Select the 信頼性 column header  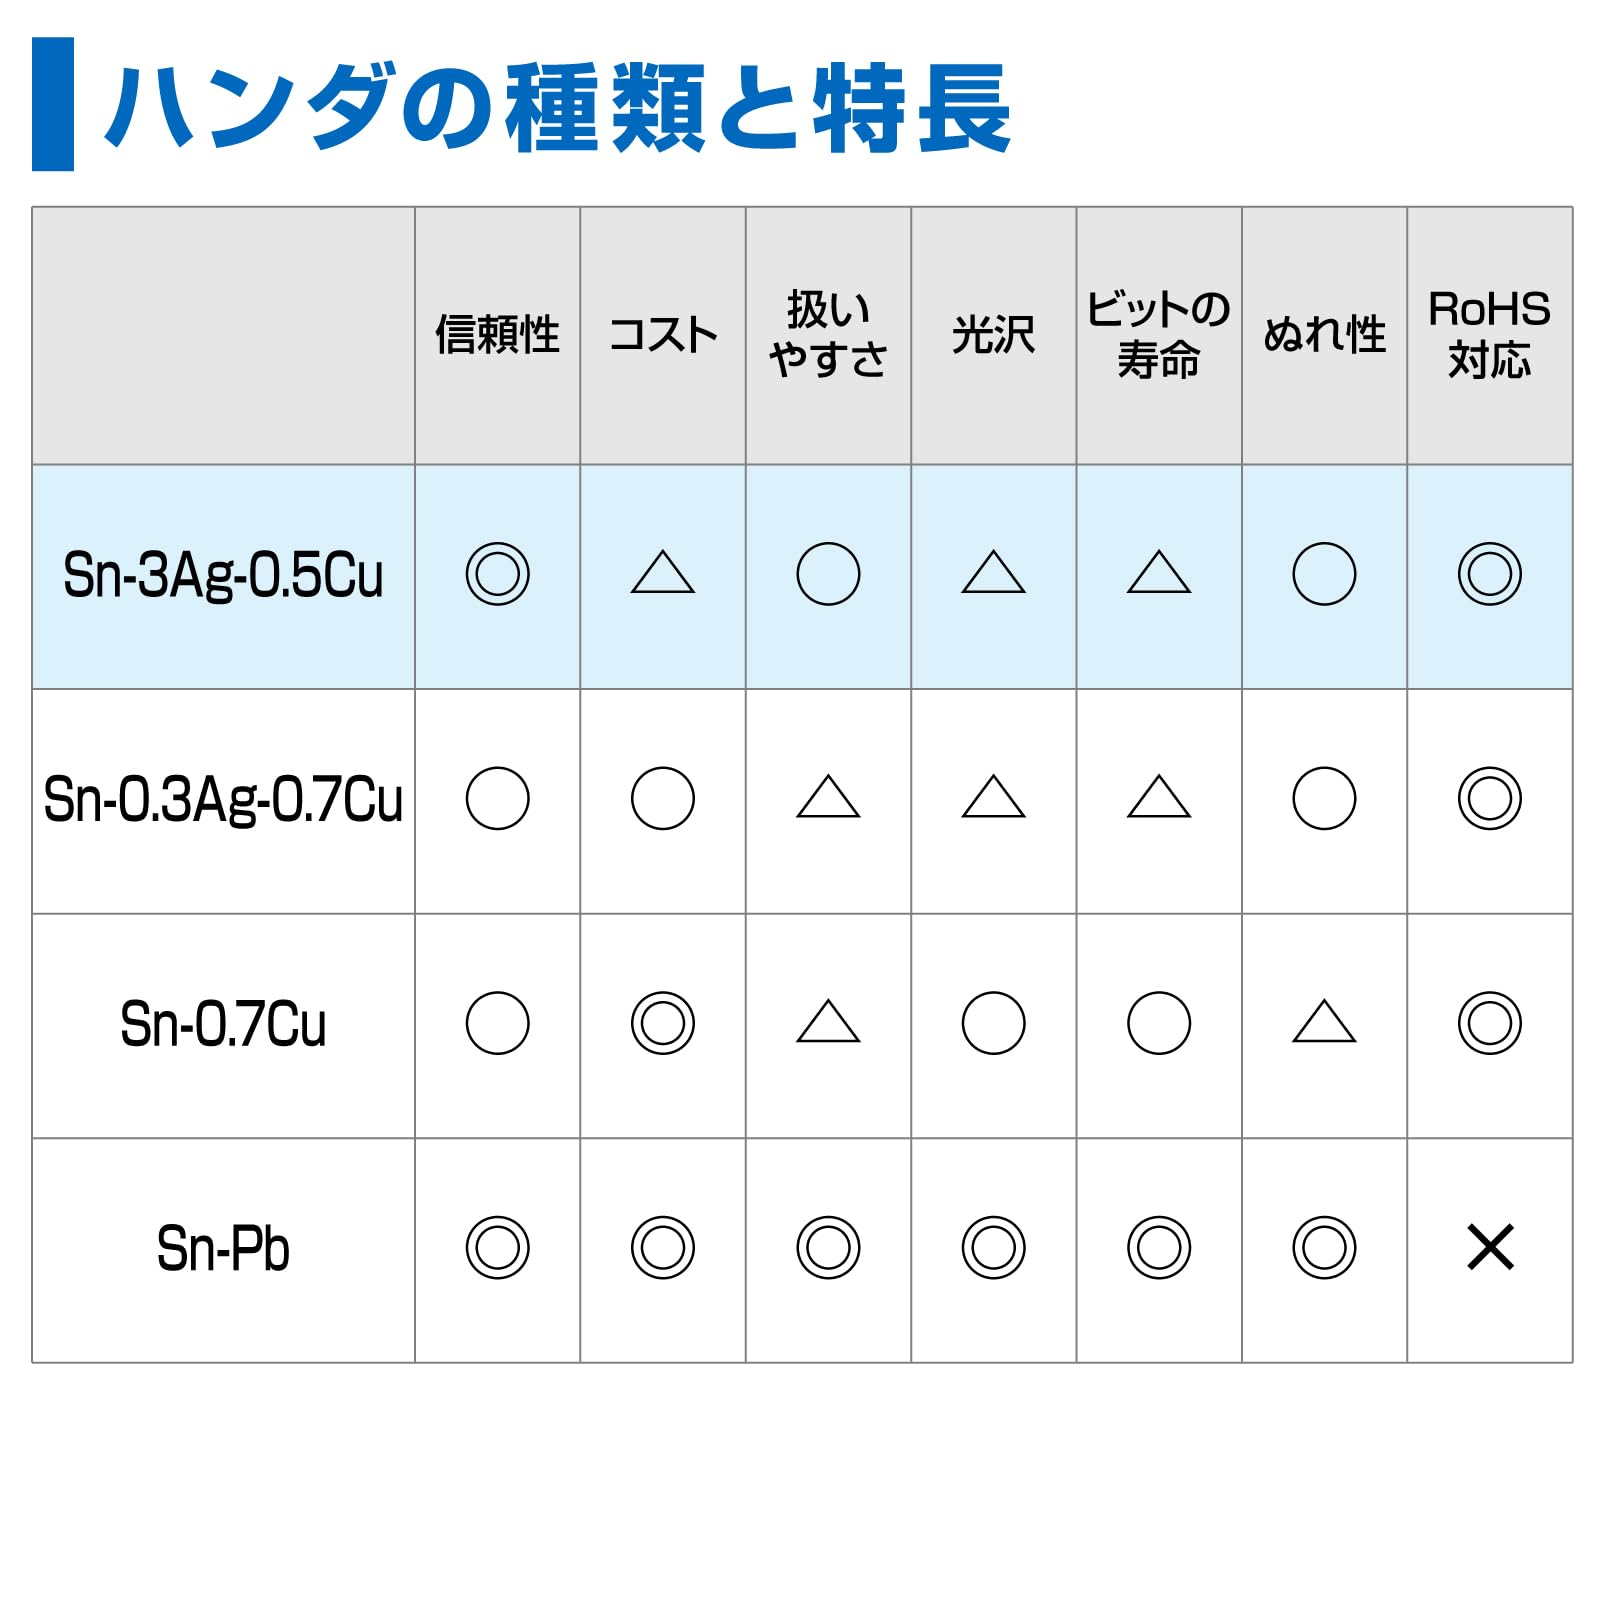point(497,335)
